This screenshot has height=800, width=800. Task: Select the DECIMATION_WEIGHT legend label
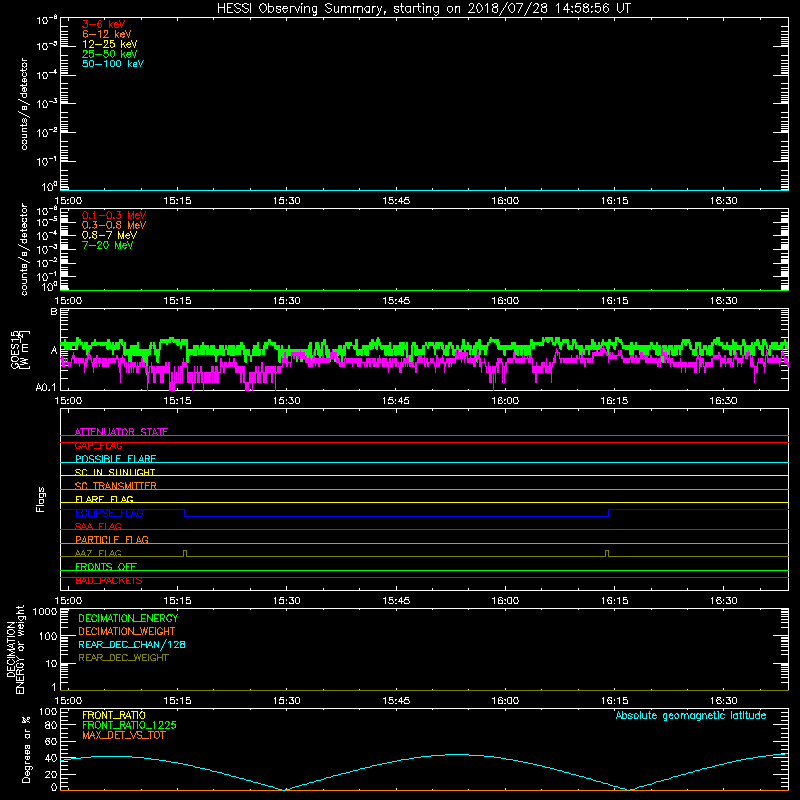pyautogui.click(x=127, y=632)
